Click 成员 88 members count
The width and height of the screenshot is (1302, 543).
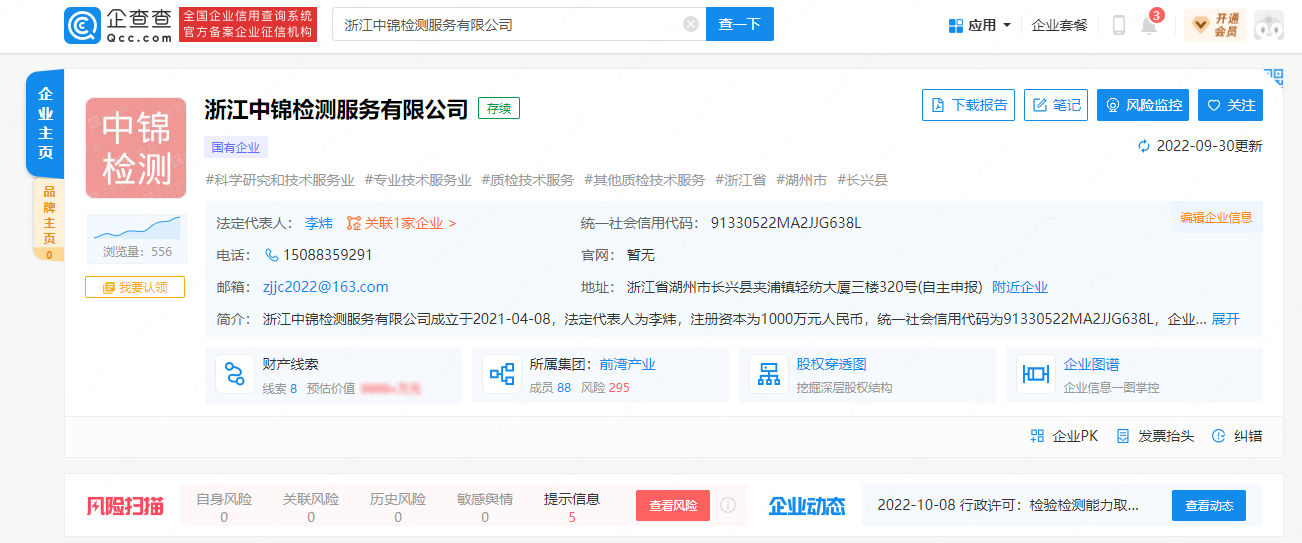[x=550, y=388]
